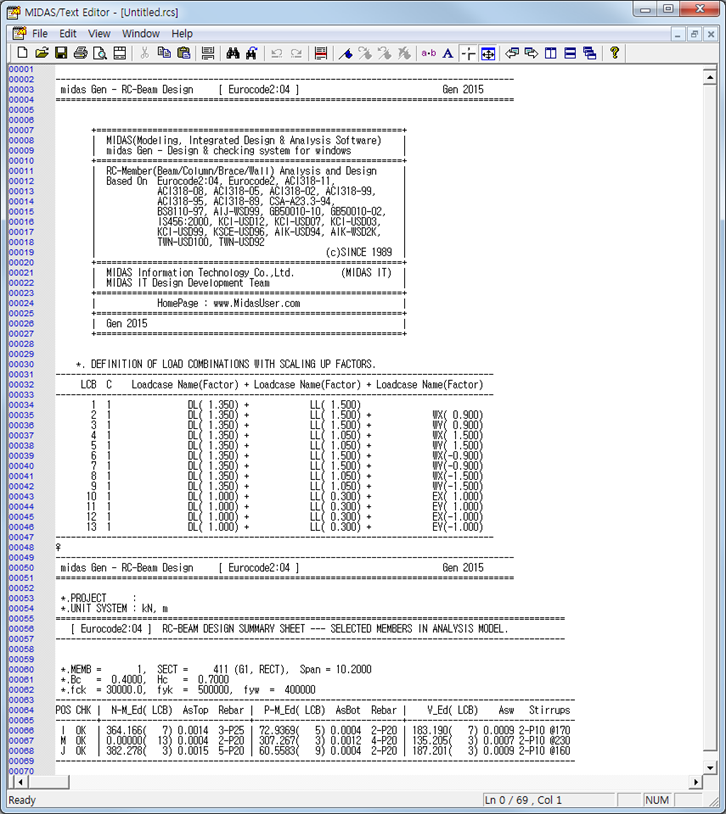The height and width of the screenshot is (814, 726).
Task: Click '(c)SINCE 1989' text
Action: click(359, 252)
